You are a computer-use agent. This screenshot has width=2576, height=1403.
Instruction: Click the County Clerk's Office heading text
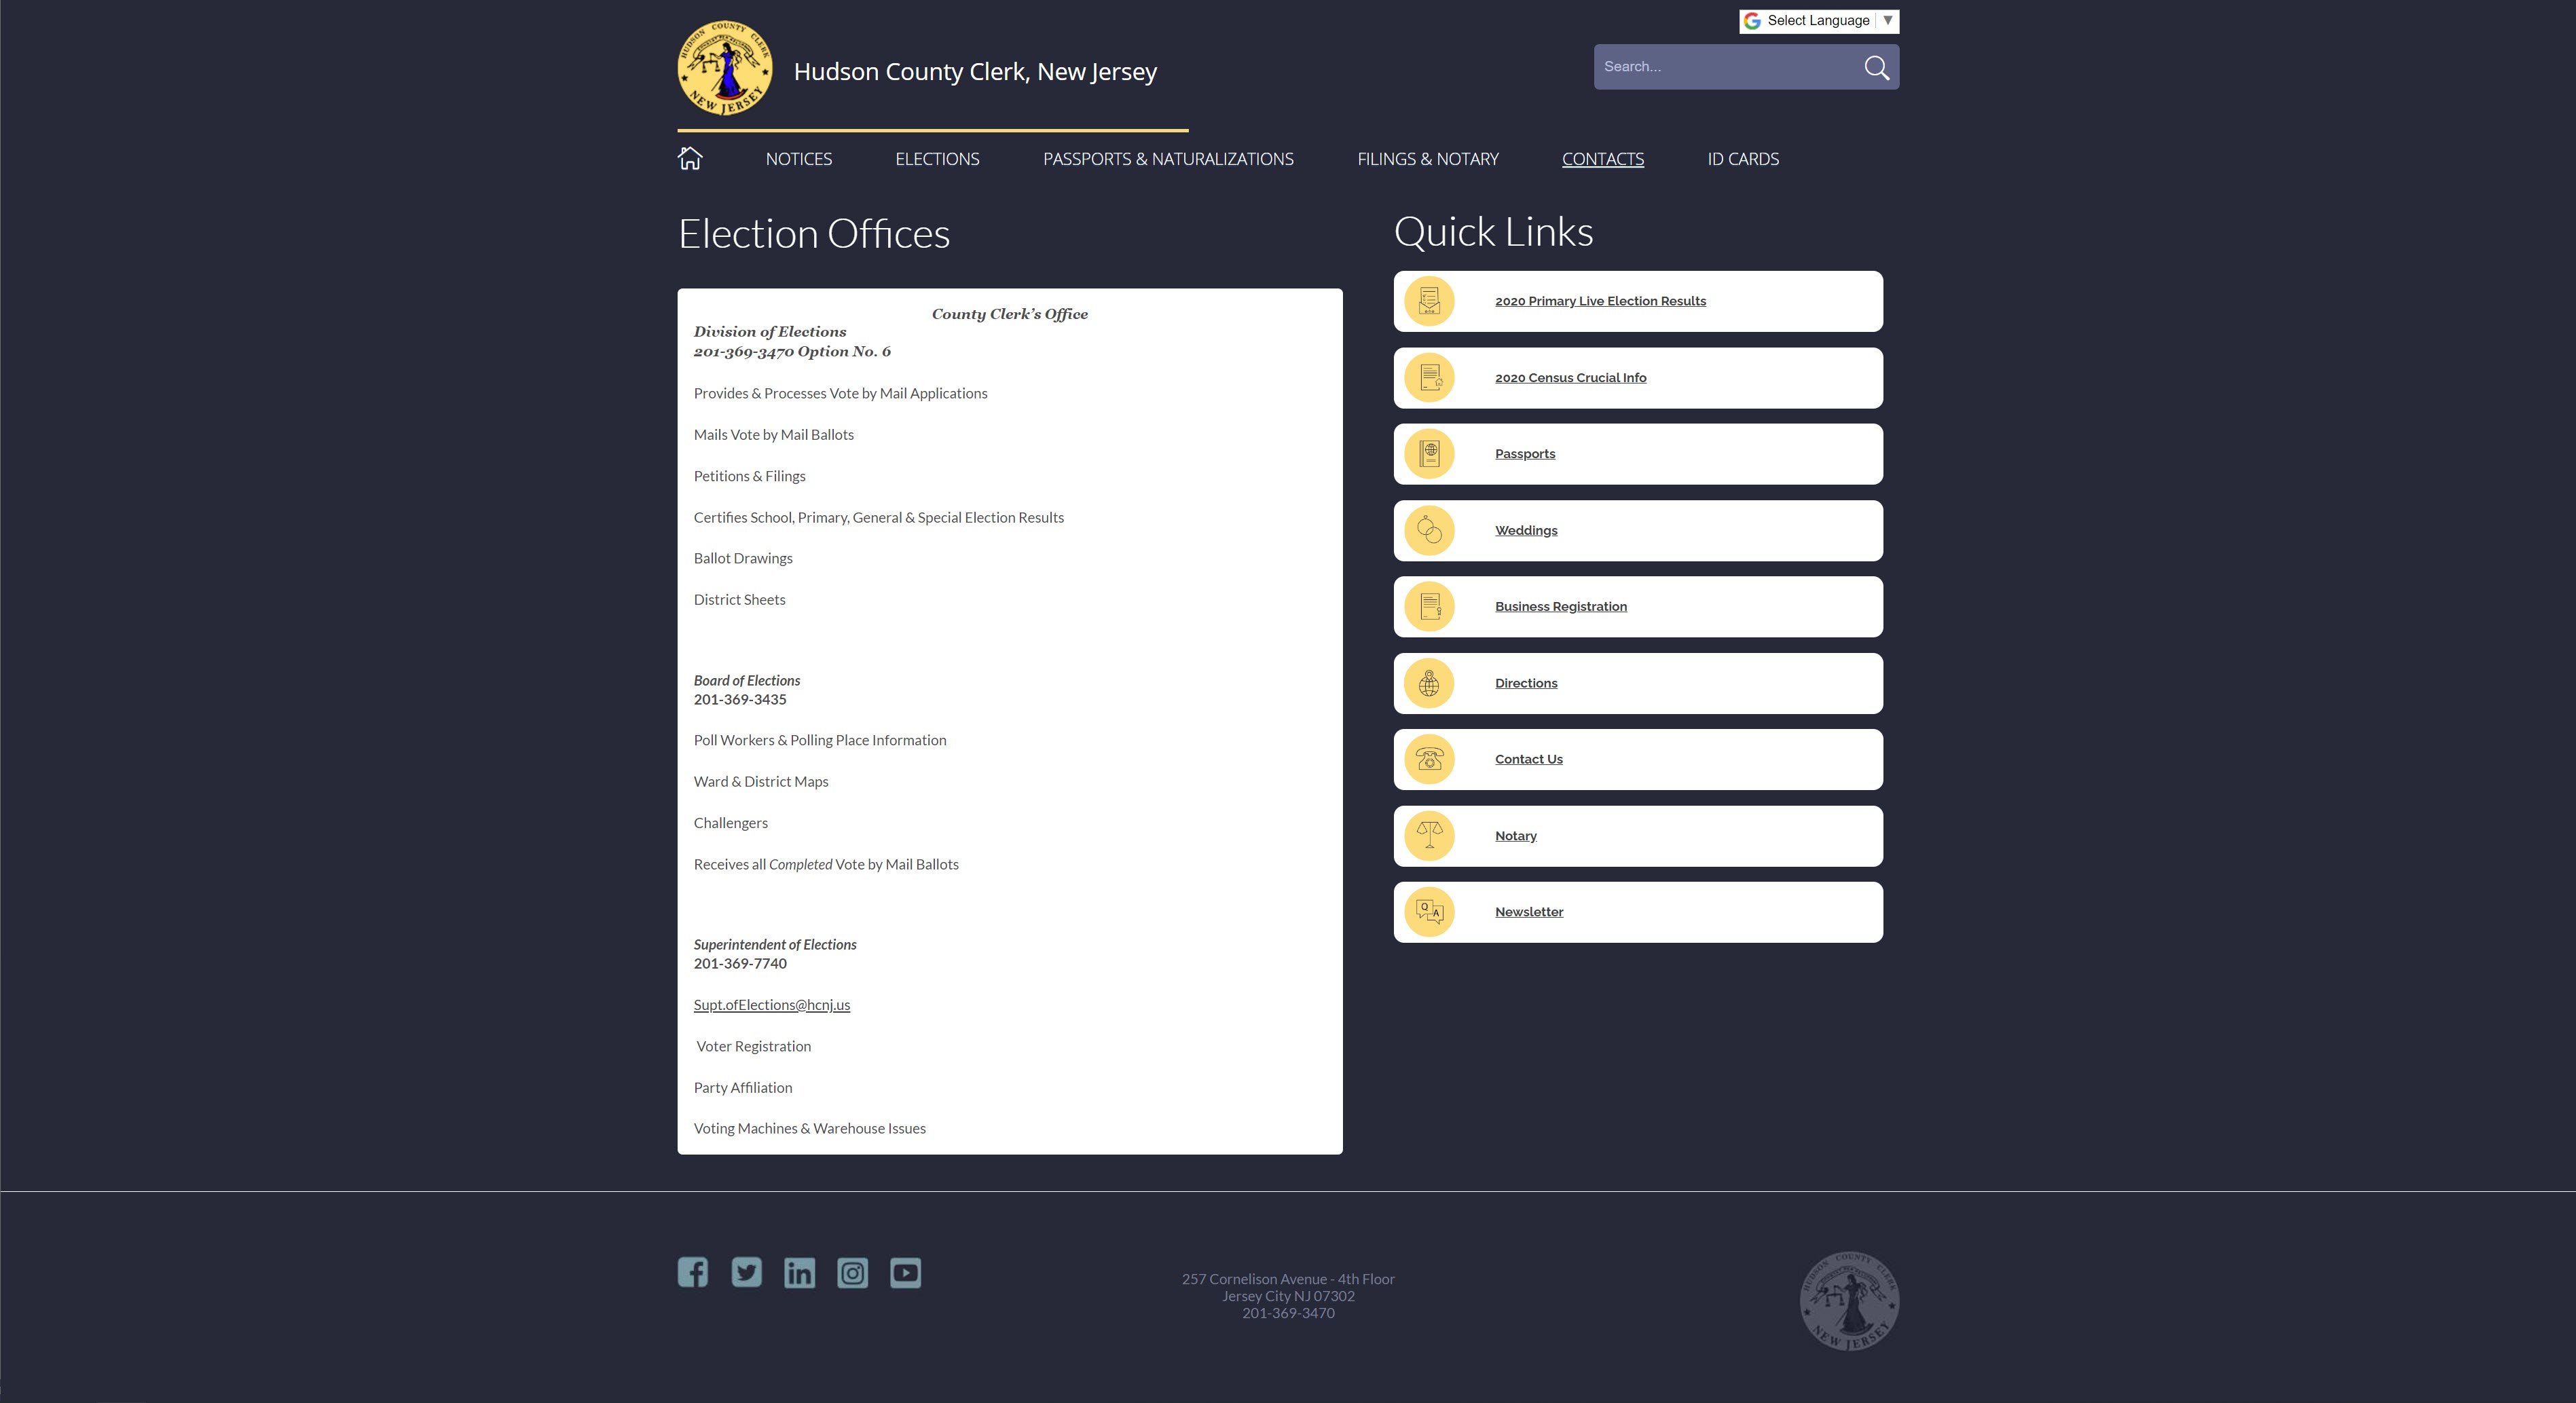(x=1009, y=314)
